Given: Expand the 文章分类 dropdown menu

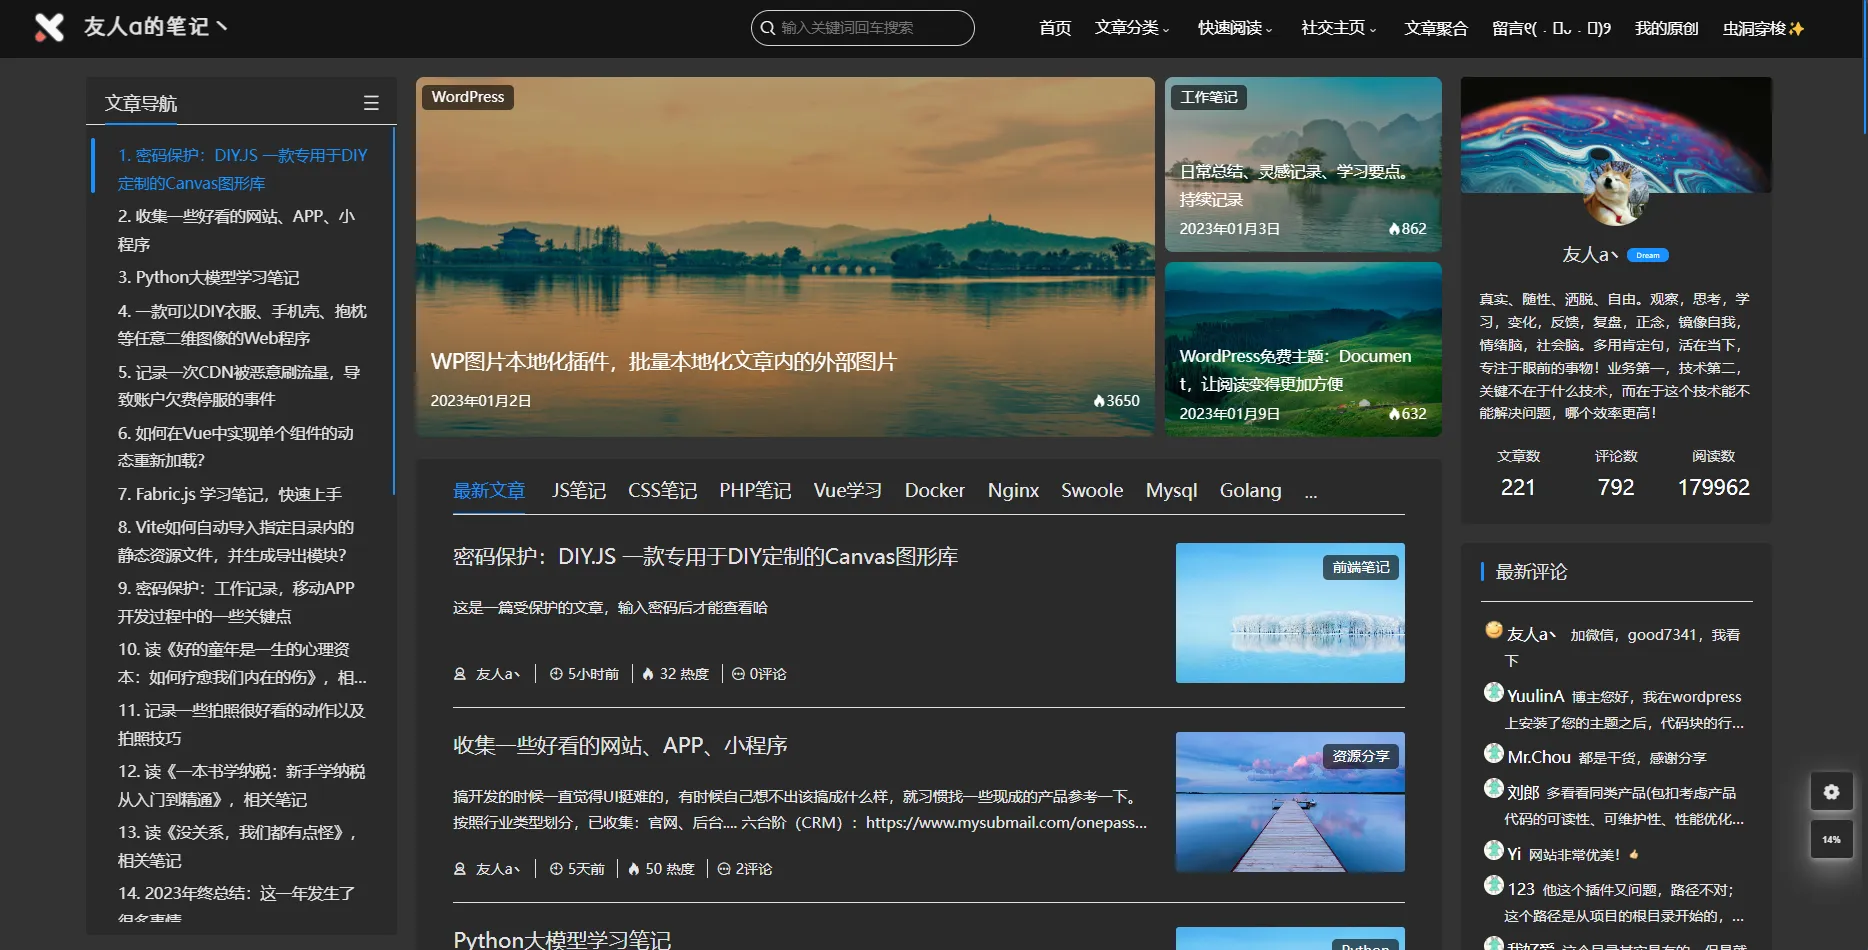Looking at the screenshot, I should (x=1131, y=28).
